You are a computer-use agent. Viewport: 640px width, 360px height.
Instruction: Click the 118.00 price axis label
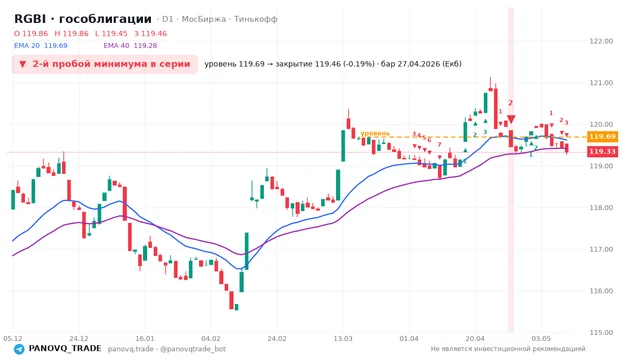(601, 208)
